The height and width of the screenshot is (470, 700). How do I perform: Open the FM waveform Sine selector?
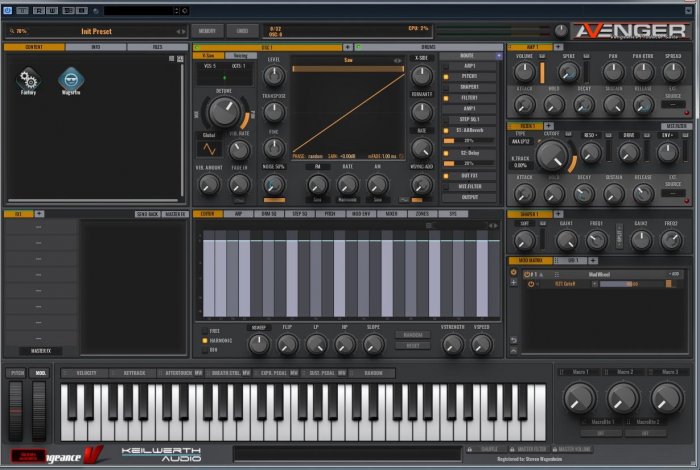click(x=317, y=200)
